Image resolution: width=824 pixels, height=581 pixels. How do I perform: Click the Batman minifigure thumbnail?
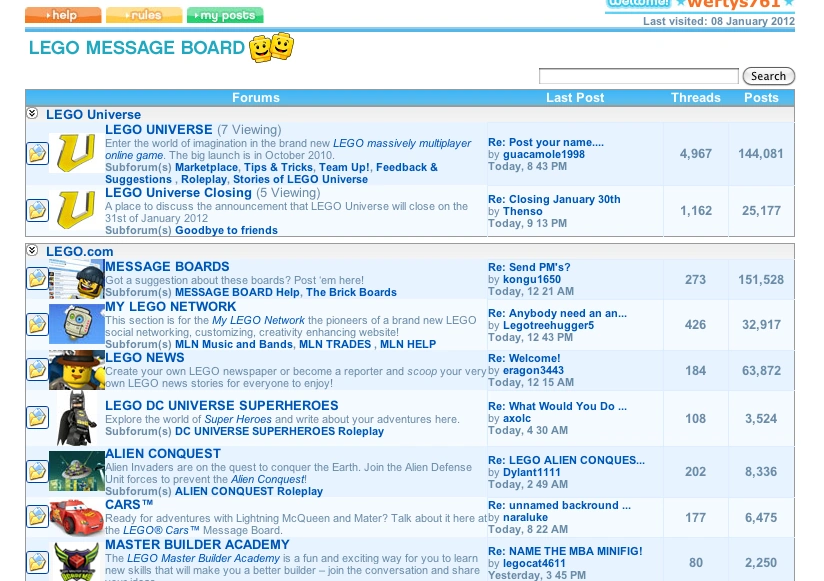[77, 418]
